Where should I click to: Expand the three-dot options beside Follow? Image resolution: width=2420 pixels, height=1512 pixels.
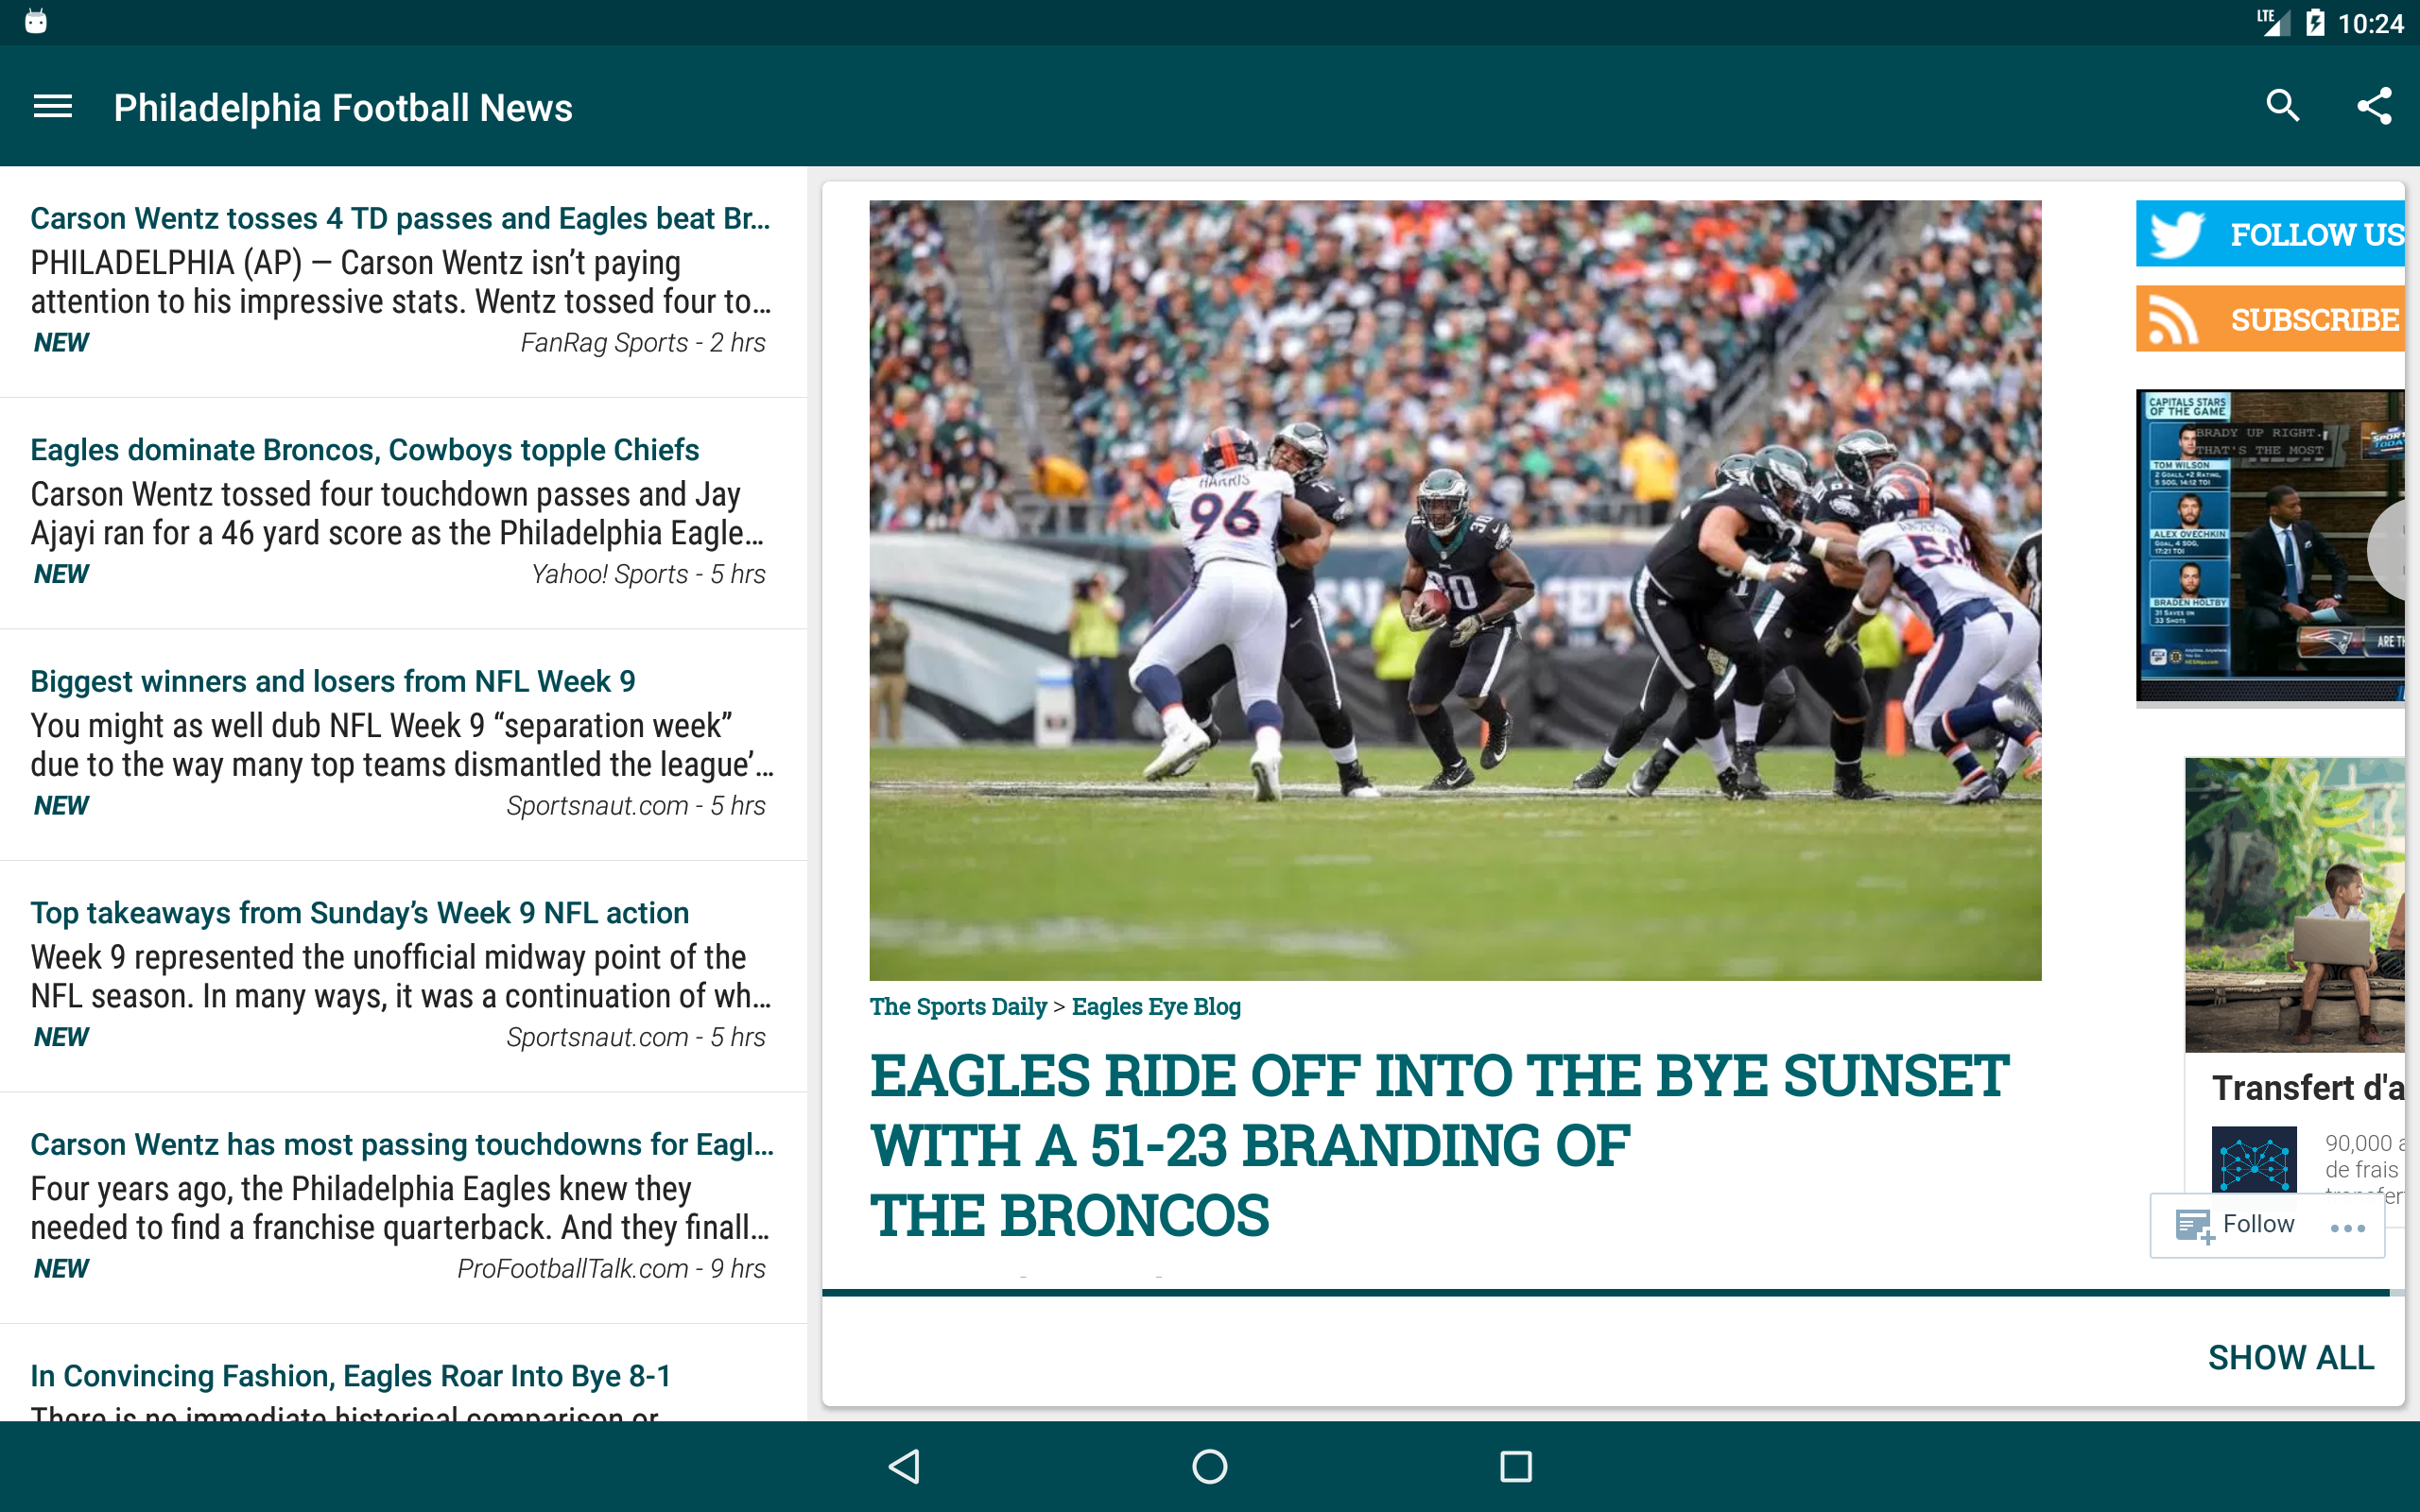tap(2346, 1228)
